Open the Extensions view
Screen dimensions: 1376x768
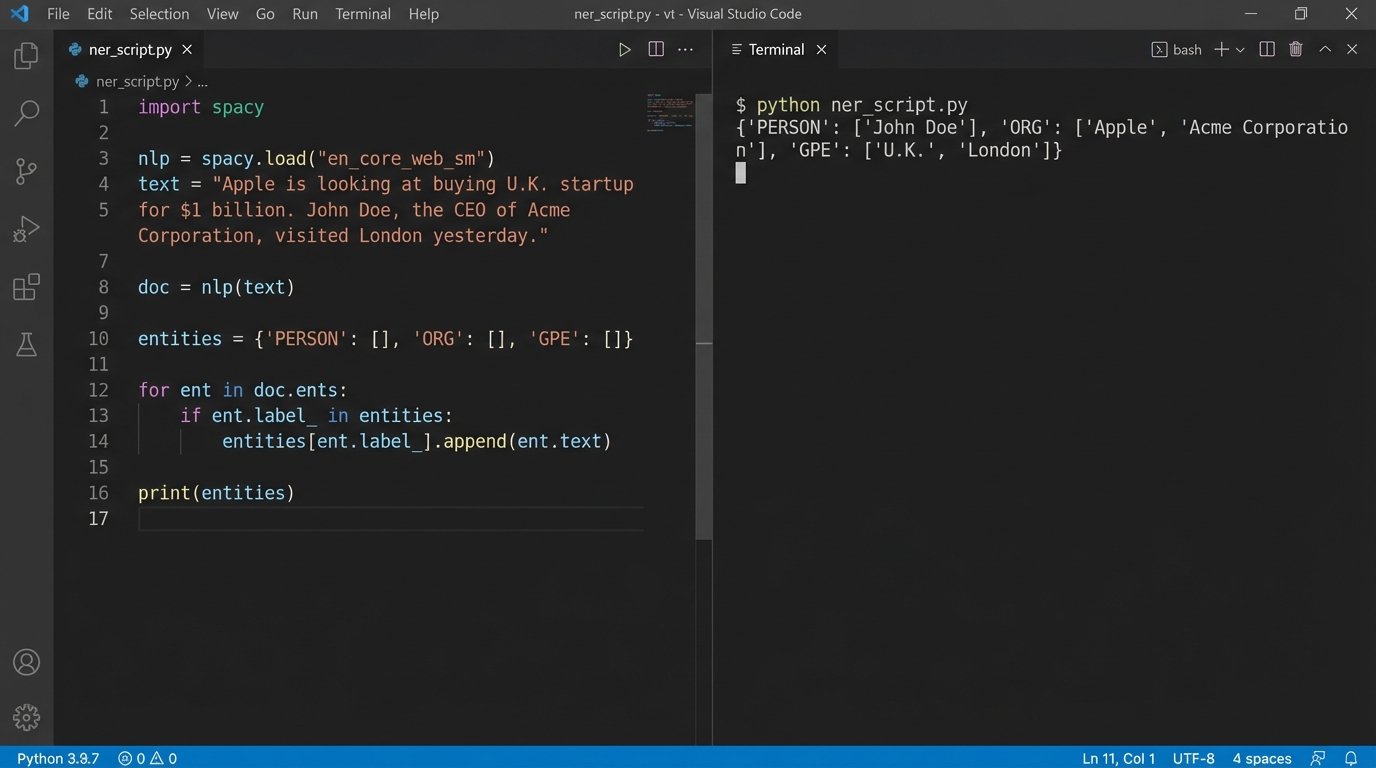click(x=26, y=287)
